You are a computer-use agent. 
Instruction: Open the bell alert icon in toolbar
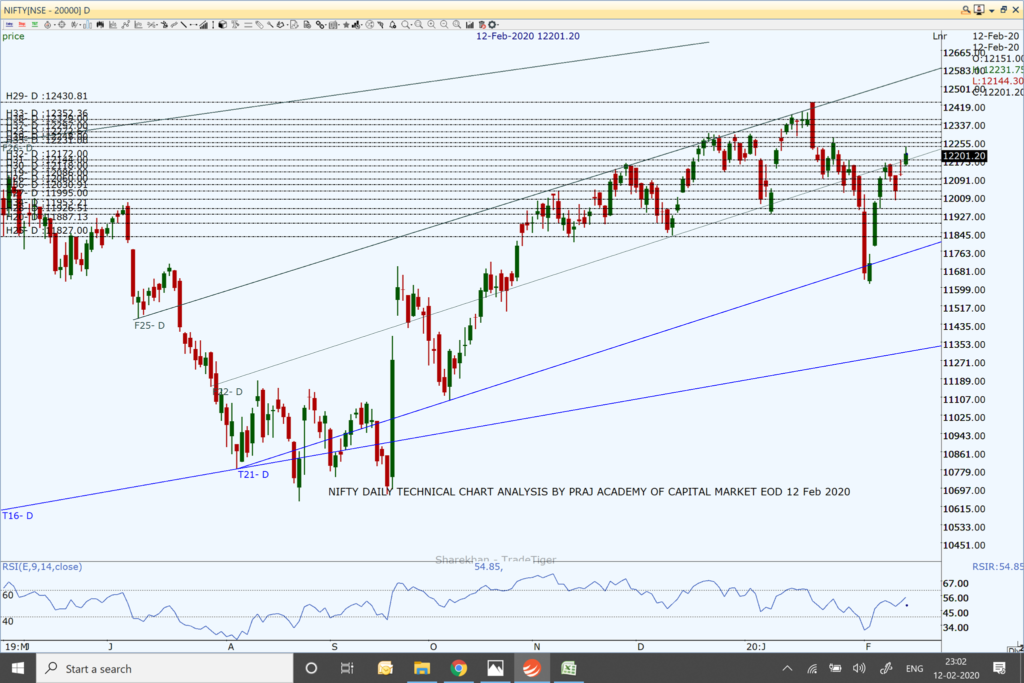point(392,25)
